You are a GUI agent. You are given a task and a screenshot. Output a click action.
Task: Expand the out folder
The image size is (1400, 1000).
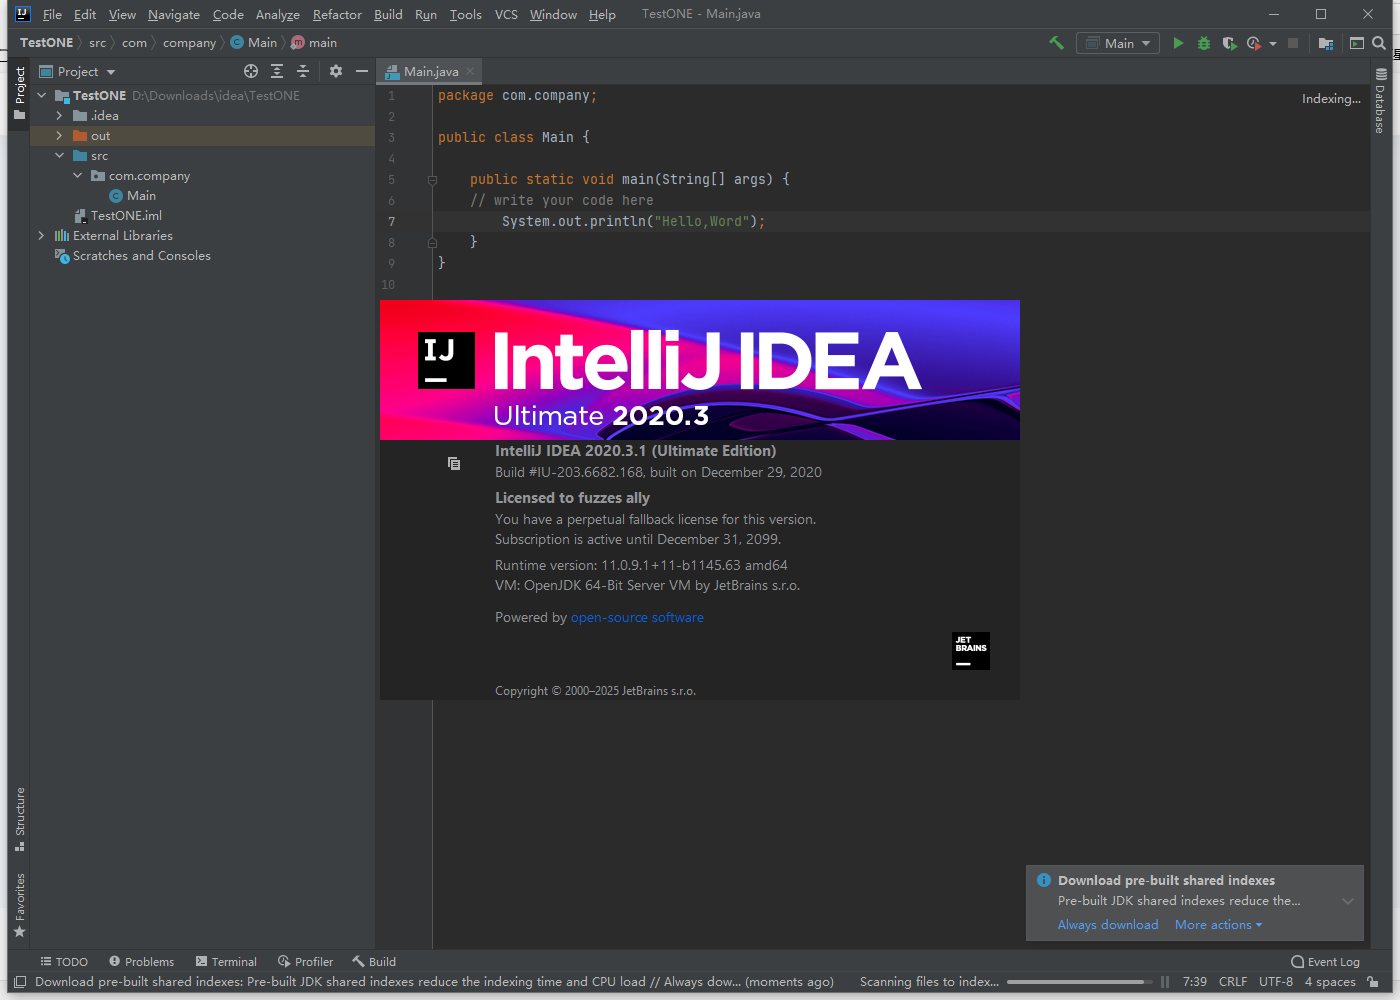tap(59, 136)
